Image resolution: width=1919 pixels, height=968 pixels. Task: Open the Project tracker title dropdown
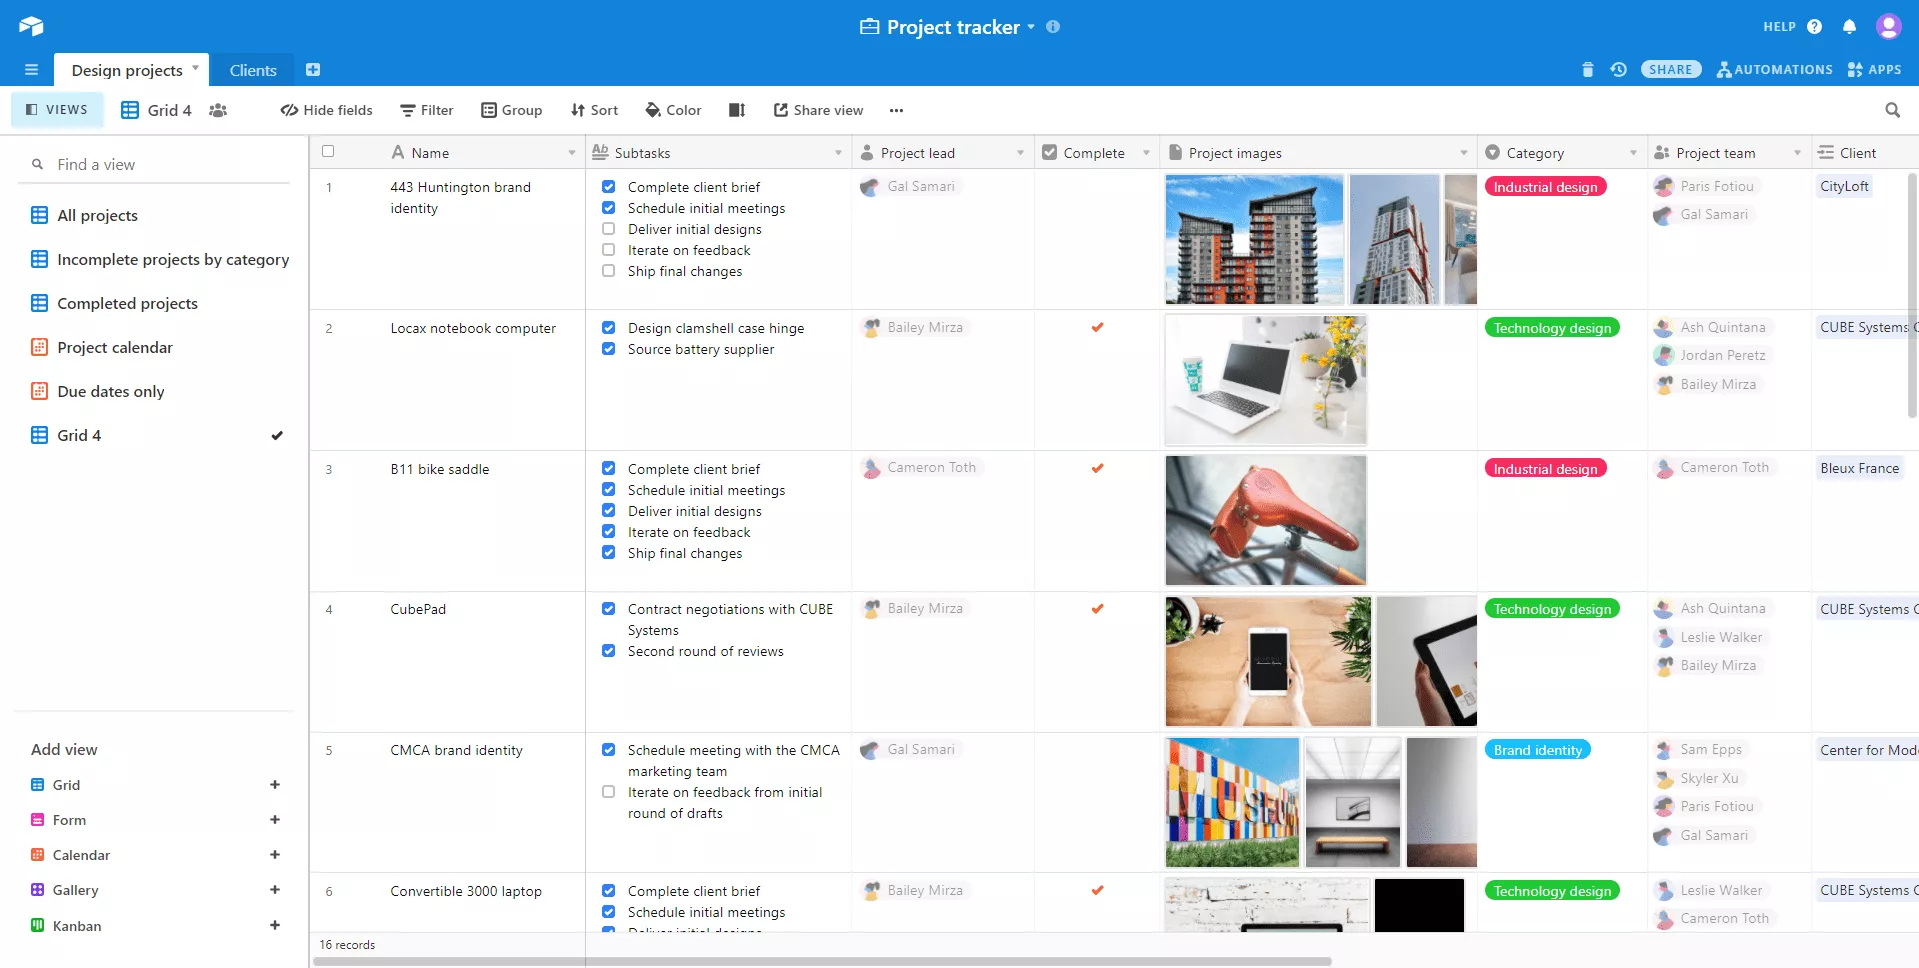tap(1031, 27)
